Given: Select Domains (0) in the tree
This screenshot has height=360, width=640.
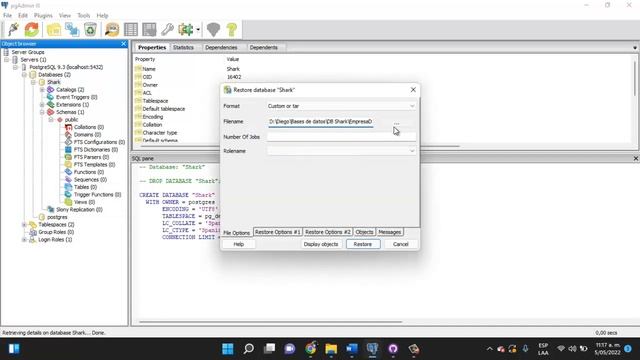Looking at the screenshot, I should [87, 134].
